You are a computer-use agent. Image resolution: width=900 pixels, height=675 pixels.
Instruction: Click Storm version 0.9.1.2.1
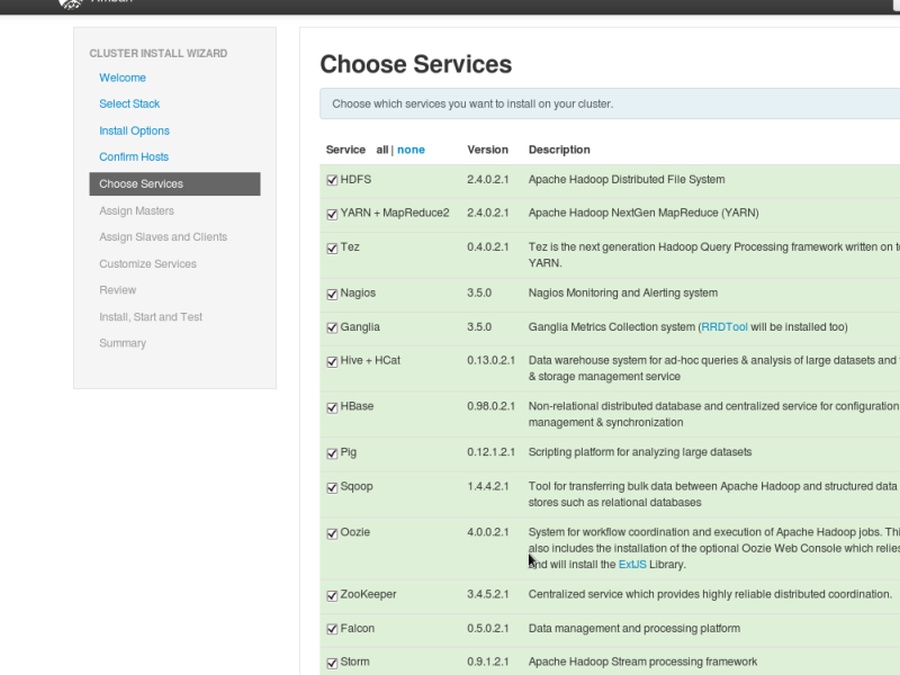[488, 662]
